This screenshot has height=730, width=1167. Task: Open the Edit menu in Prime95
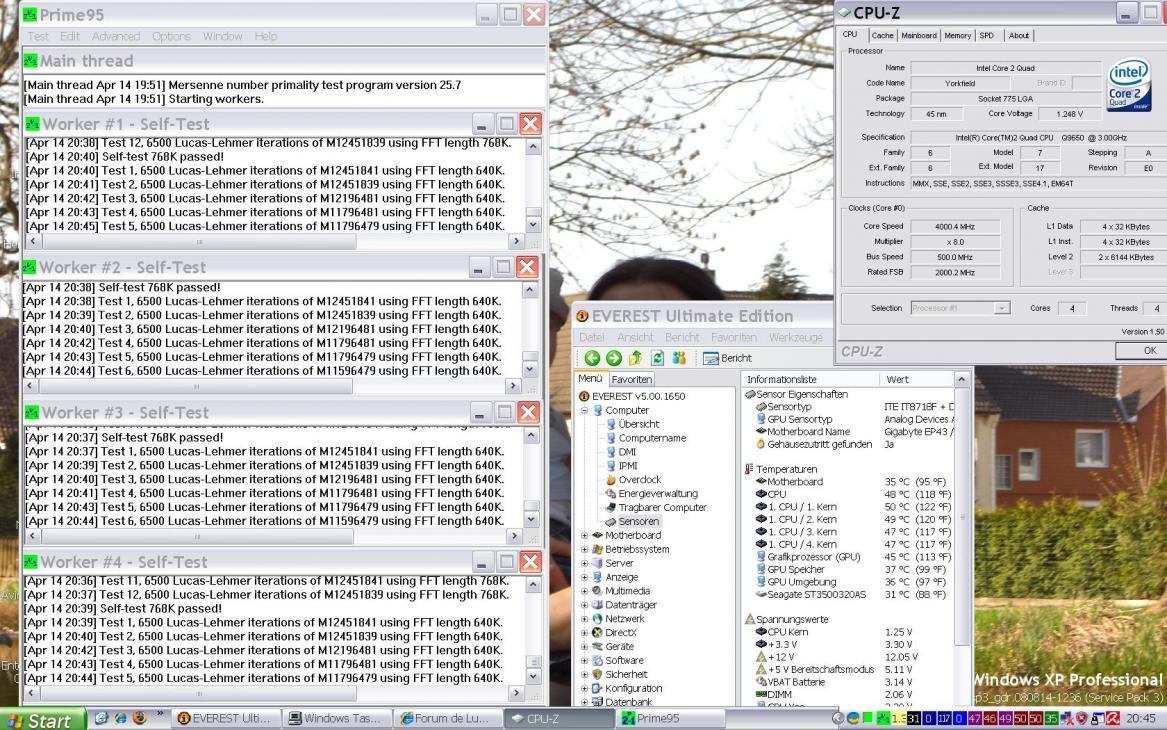click(x=70, y=36)
